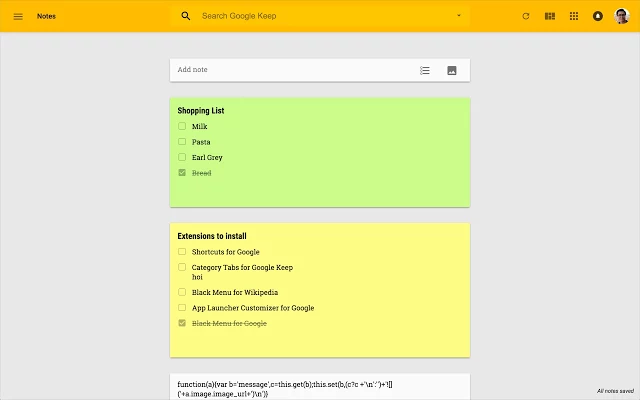This screenshot has height=400, width=640.
Task: Click the Notes title in header
Action: pos(46,16)
